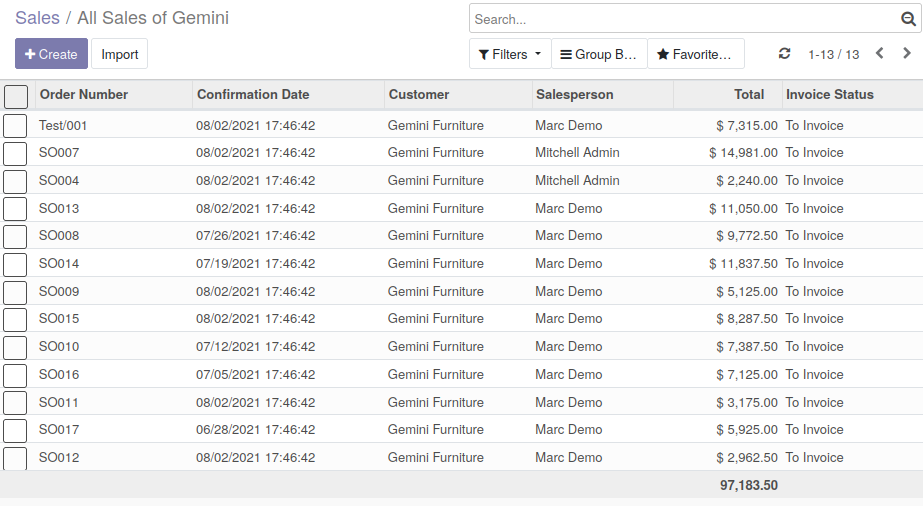Toggle the select-all checkbox in header
This screenshot has width=923, height=506.
click(16, 96)
